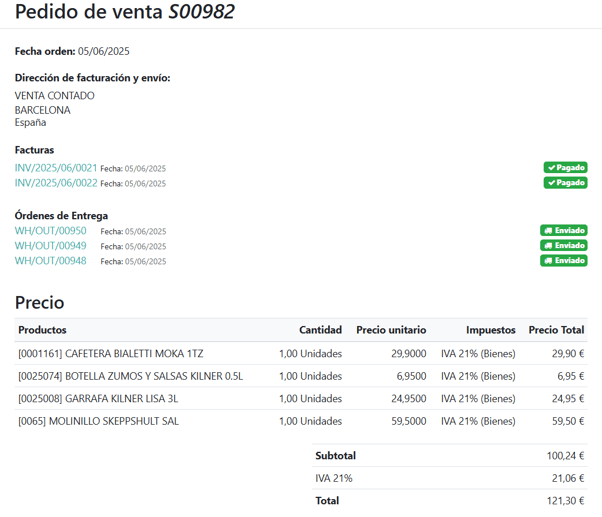Viewport: 602px width, 517px height.
Task: Open invoice INV/2025/06/0021
Action: tap(56, 168)
